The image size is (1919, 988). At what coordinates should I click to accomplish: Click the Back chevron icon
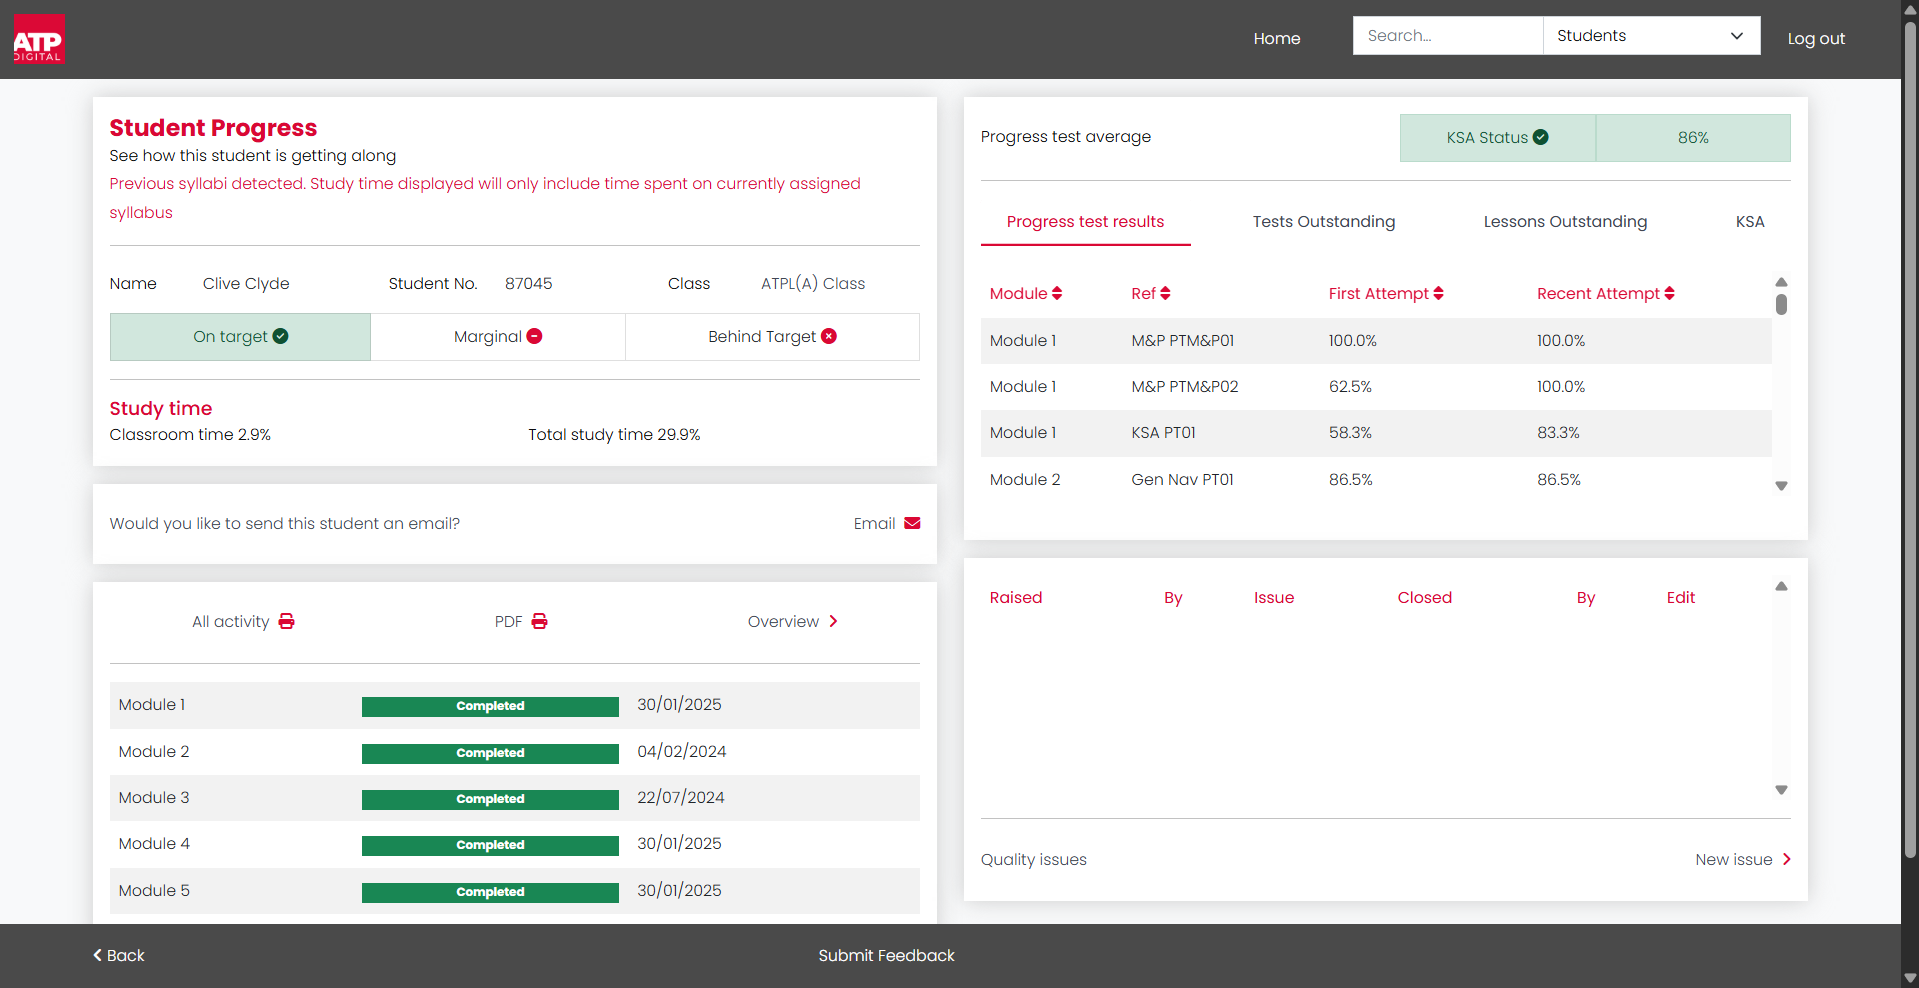tap(97, 955)
